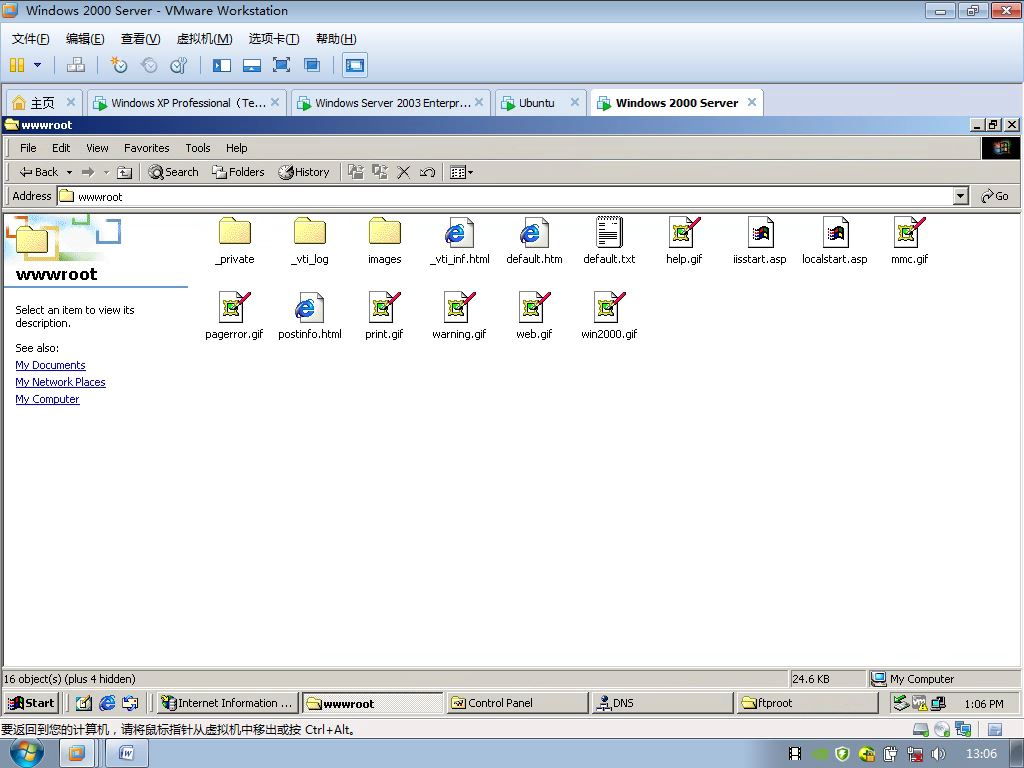Switch to Control Panel taskbar button
This screenshot has width=1024, height=768.
tap(517, 703)
